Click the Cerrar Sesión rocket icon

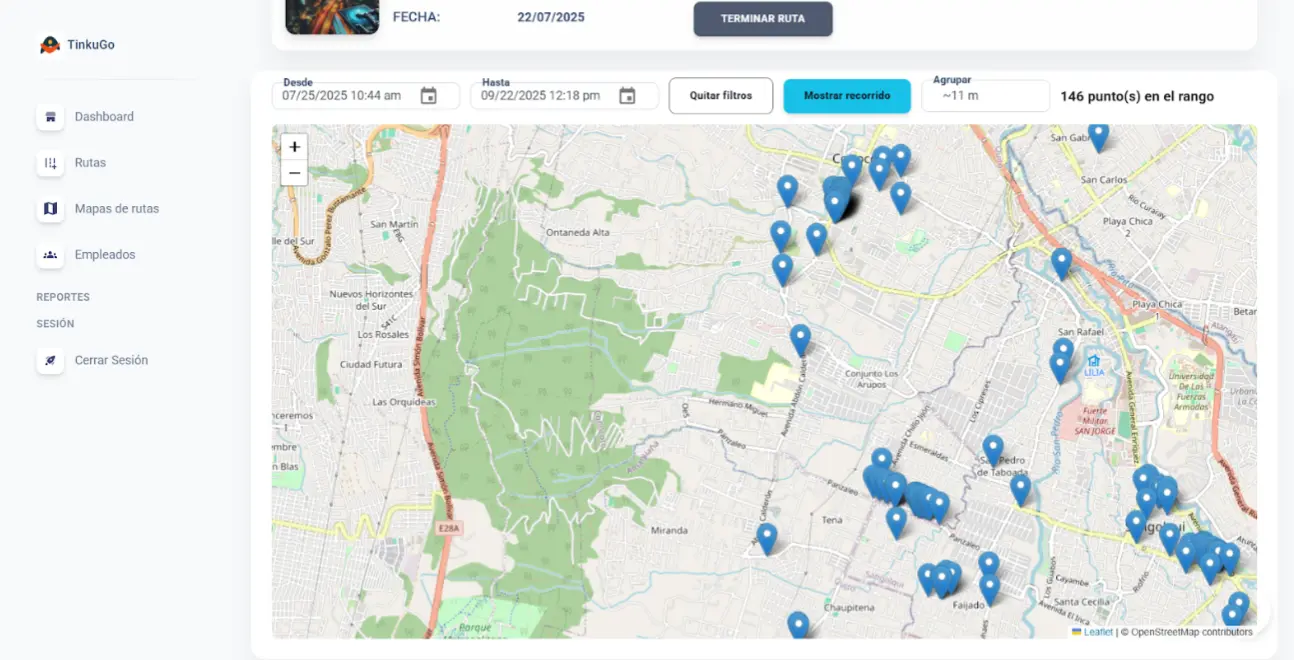coord(50,361)
